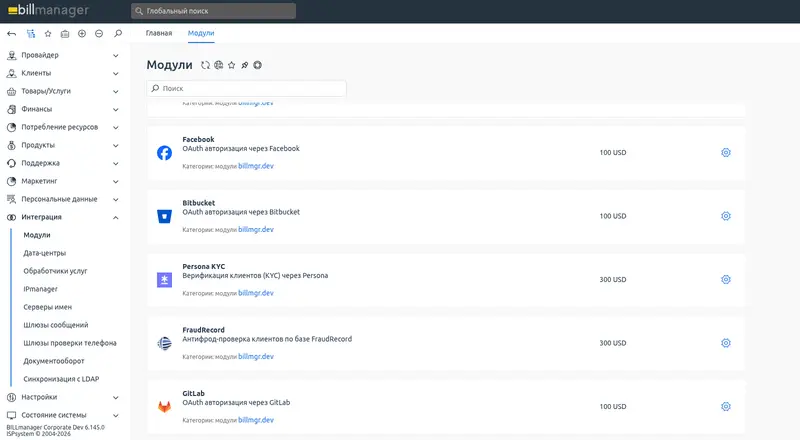
Task: Click the Persona KYC module title
Action: tap(204, 266)
